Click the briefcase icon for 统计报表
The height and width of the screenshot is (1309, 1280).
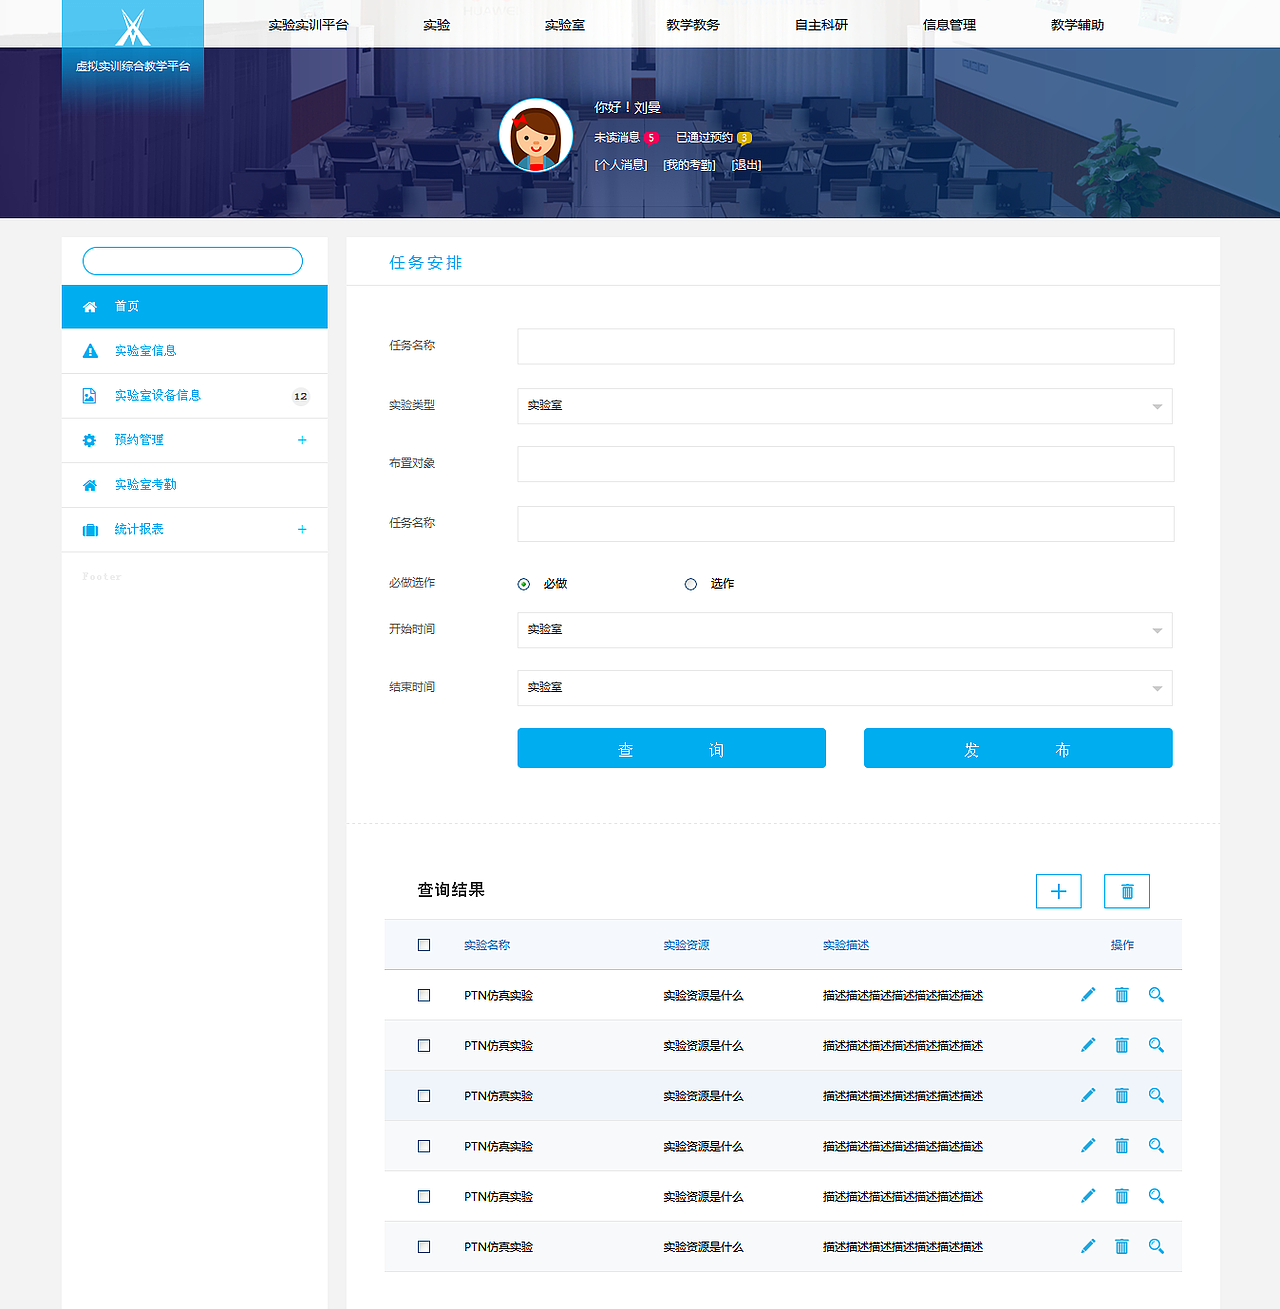90,530
